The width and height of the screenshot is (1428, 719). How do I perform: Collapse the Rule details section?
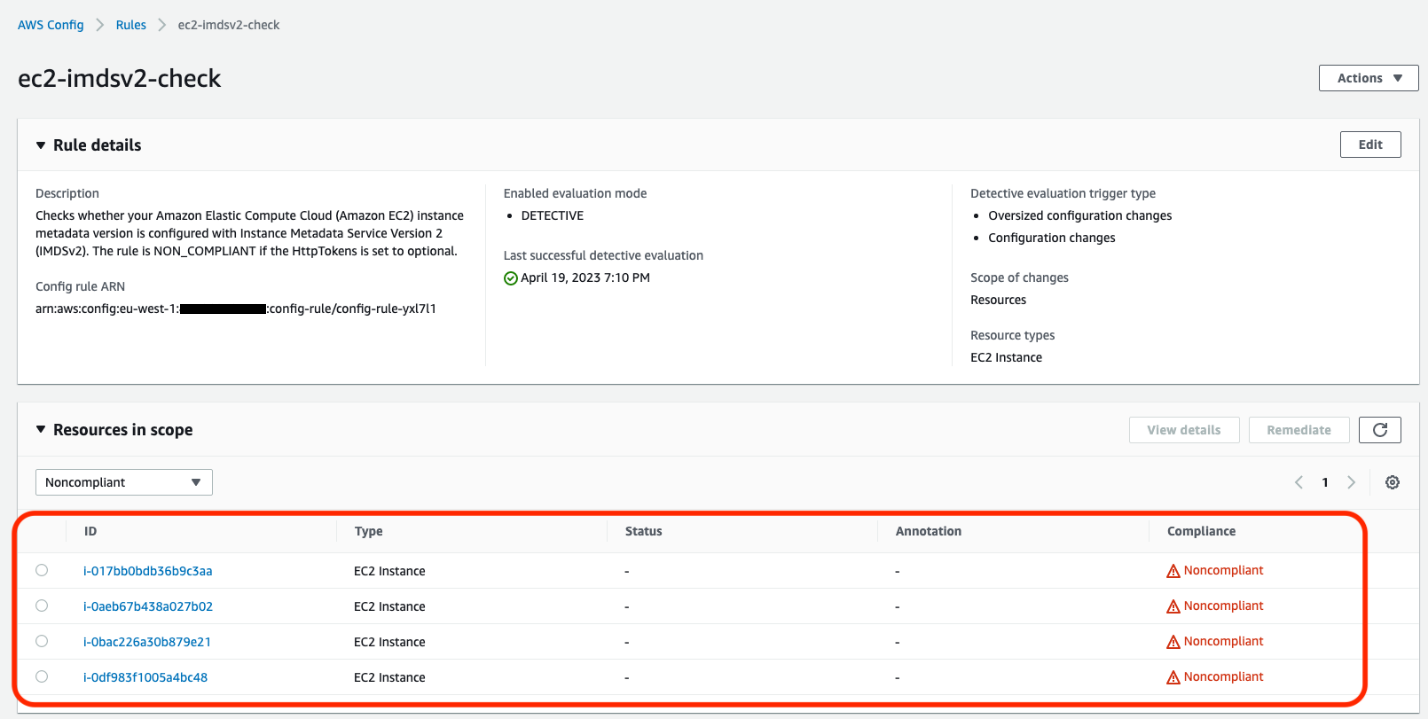pyautogui.click(x=39, y=144)
